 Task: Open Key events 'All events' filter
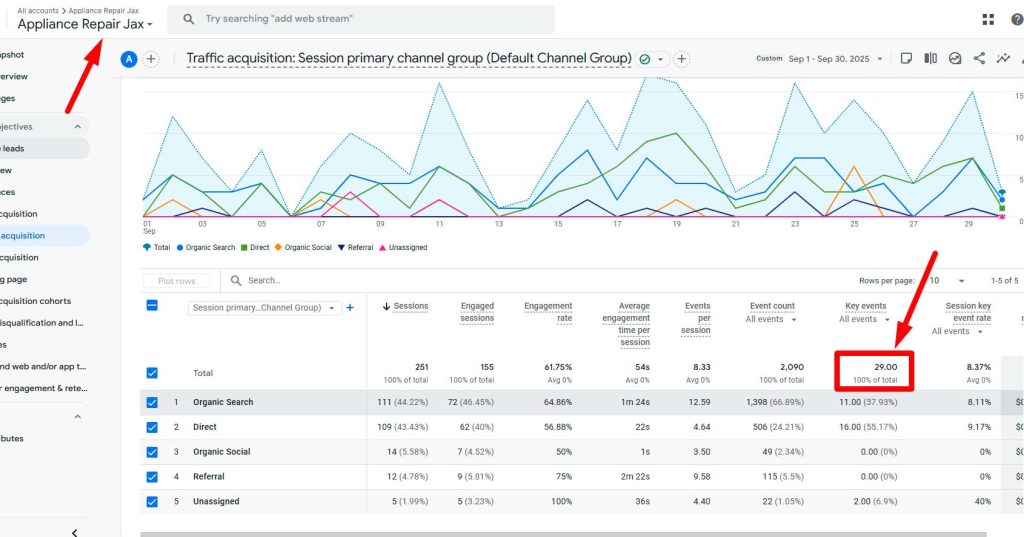864,320
